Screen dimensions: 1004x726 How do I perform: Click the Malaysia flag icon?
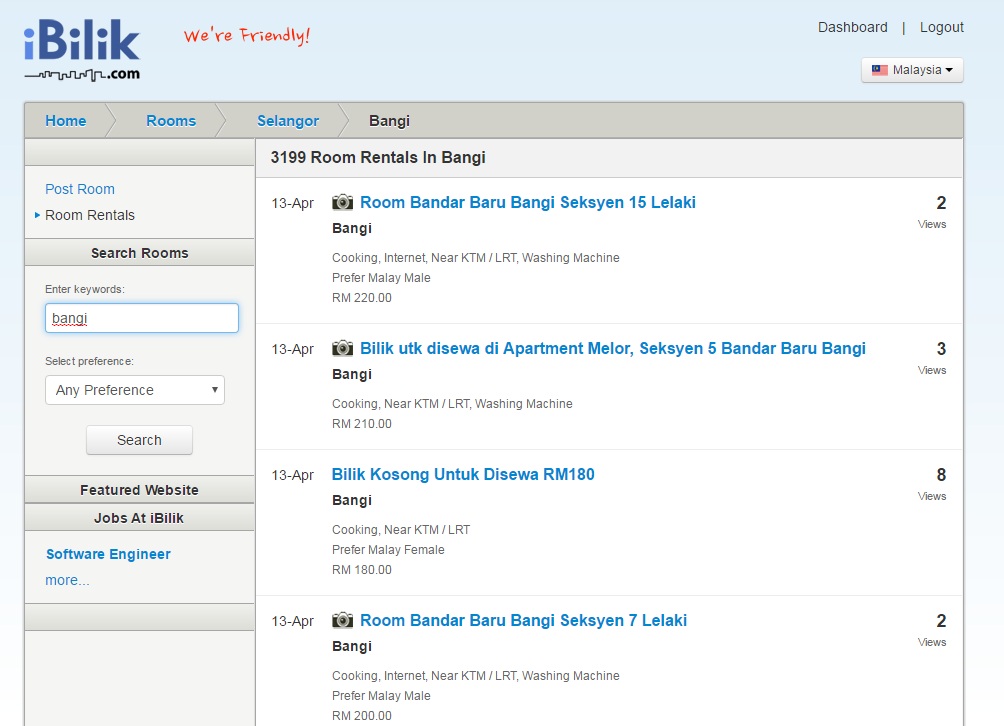(x=880, y=70)
